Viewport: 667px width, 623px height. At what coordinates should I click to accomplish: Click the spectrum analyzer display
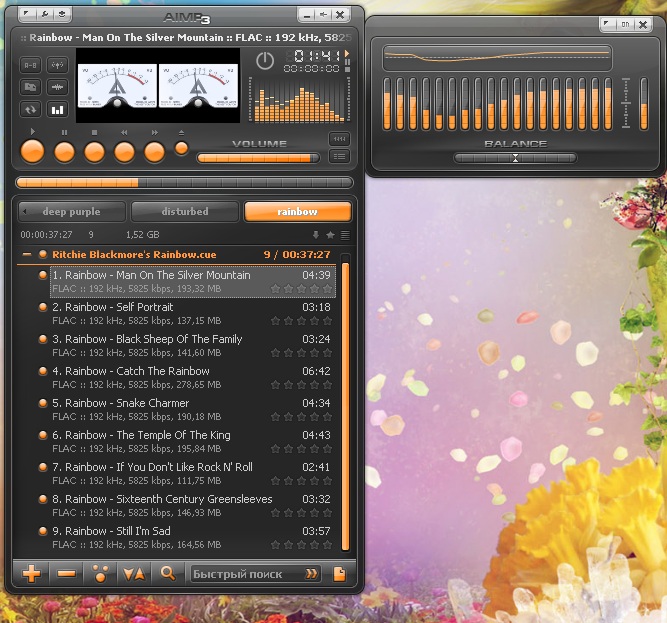(299, 101)
